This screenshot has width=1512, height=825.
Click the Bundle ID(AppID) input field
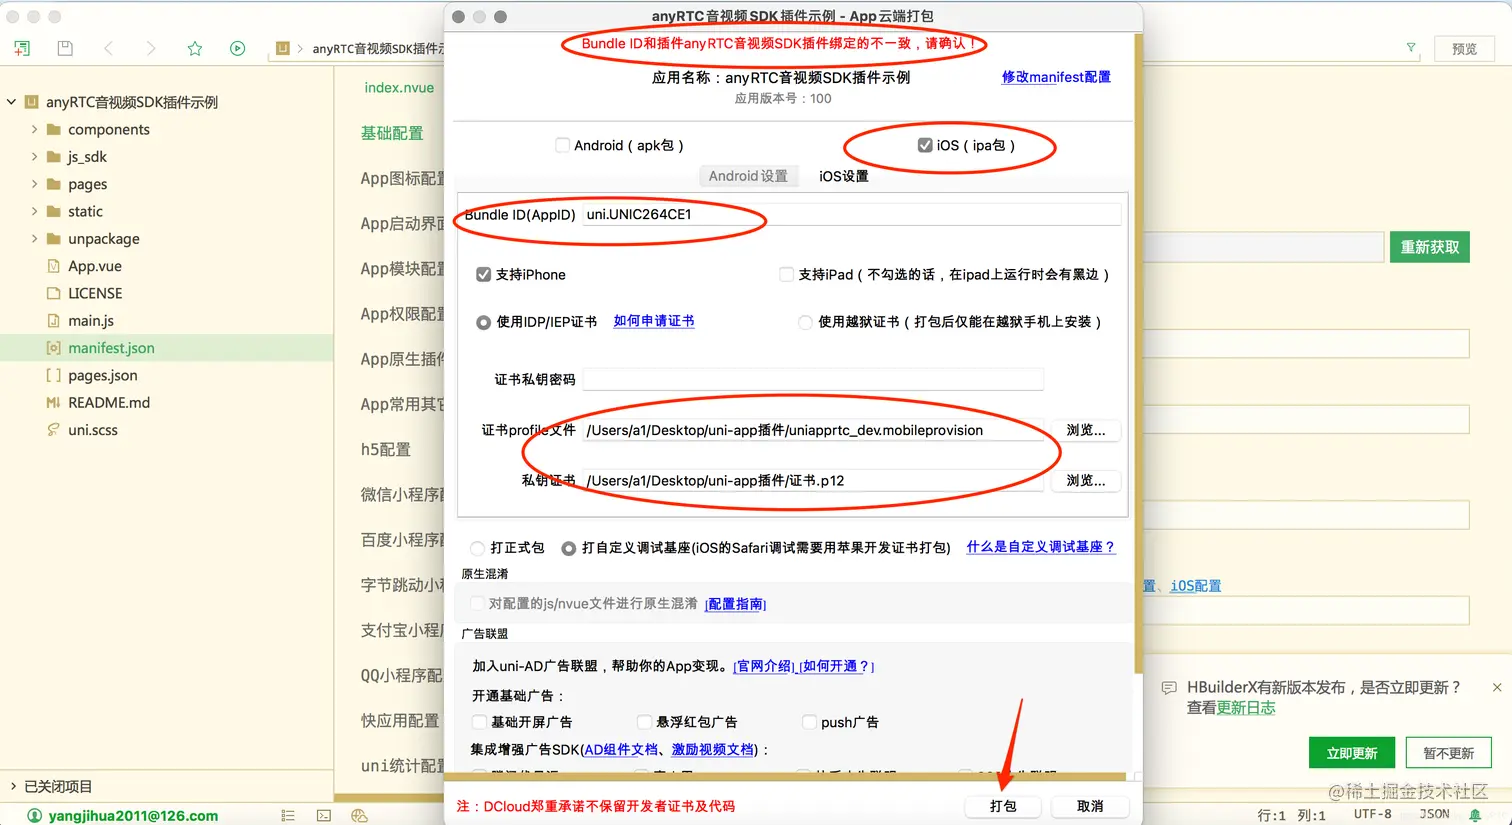point(852,215)
